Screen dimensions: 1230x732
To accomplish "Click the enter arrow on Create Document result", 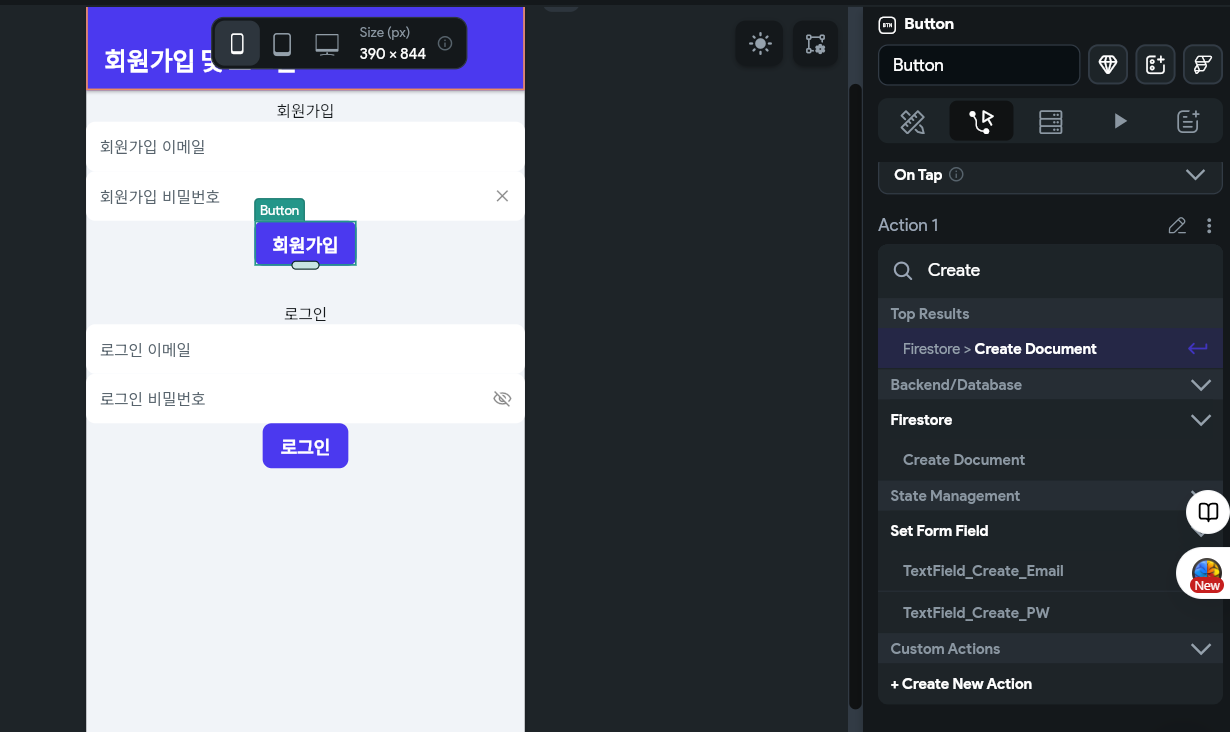I will click(1198, 349).
